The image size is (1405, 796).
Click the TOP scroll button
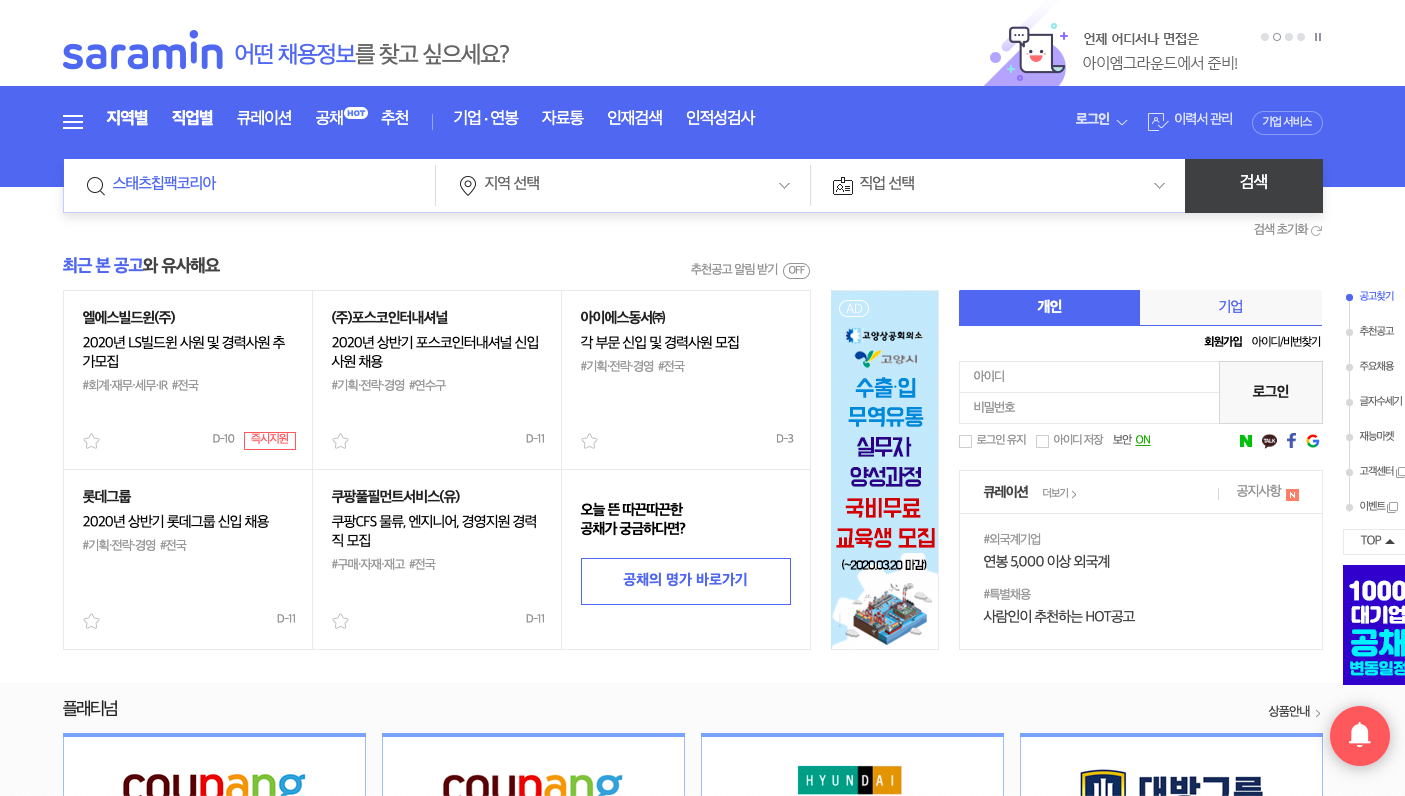1376,541
